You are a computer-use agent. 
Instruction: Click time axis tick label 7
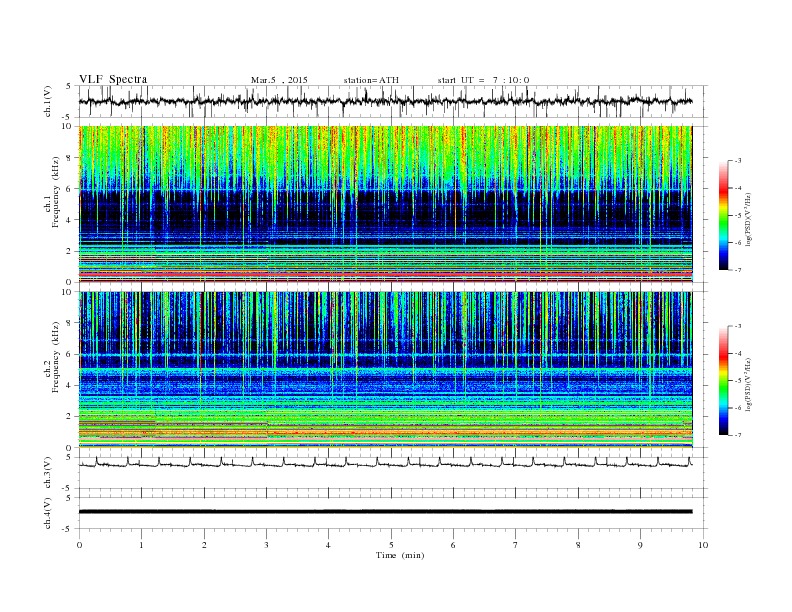(x=516, y=545)
